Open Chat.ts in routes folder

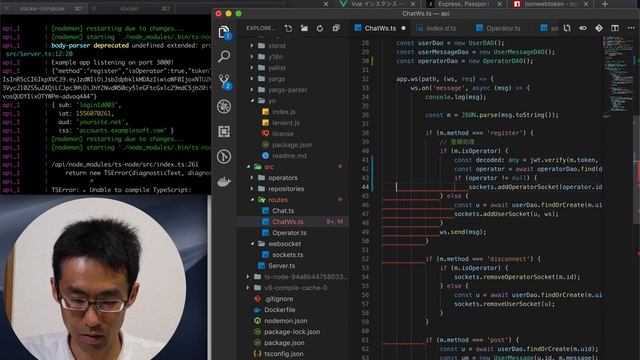pos(282,211)
